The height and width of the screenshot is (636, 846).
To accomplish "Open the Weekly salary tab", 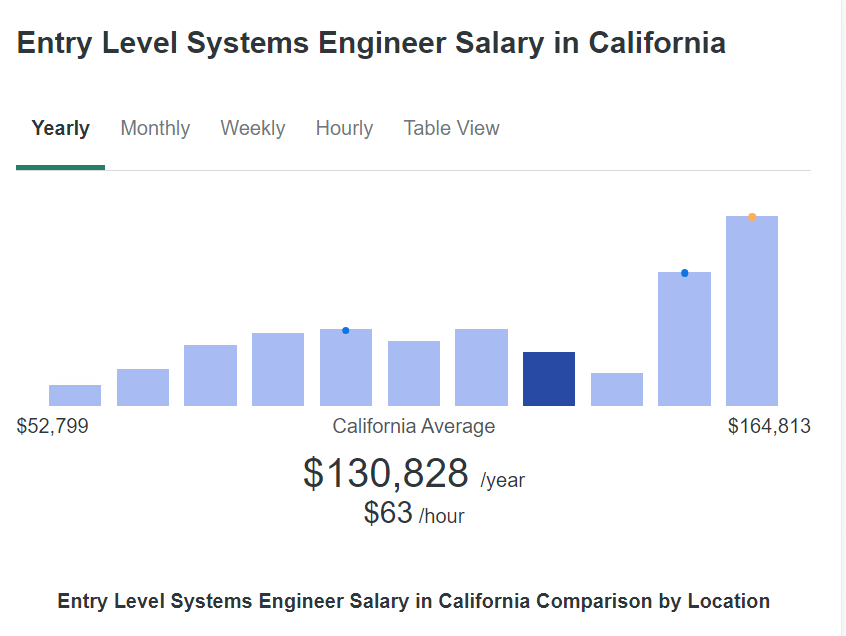I will tap(253, 128).
